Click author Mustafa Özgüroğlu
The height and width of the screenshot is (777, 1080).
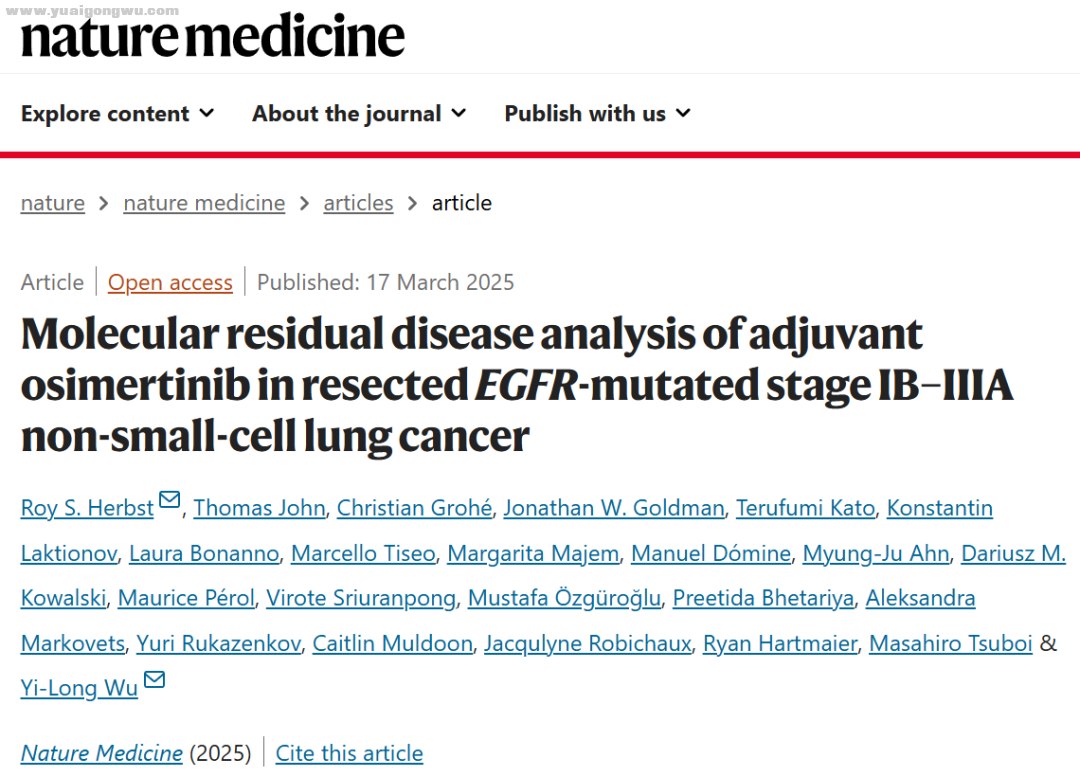564,598
